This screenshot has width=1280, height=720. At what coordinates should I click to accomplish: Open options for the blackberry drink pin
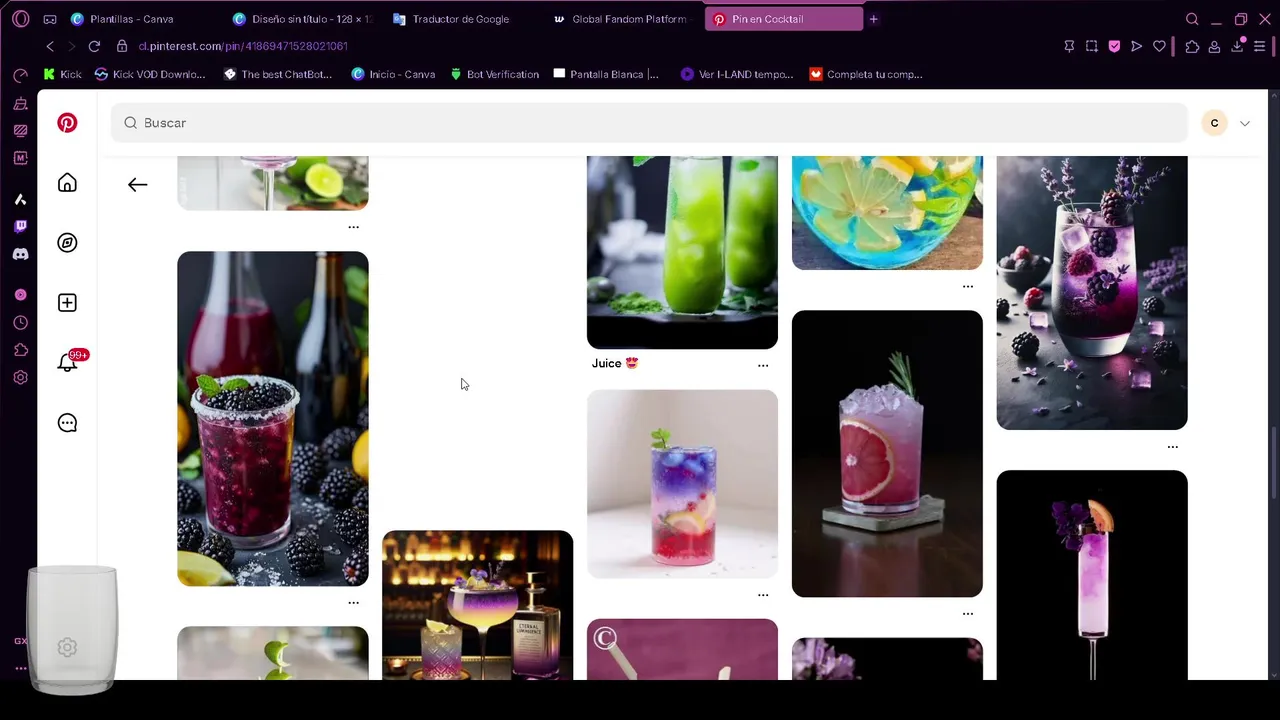pyautogui.click(x=353, y=603)
